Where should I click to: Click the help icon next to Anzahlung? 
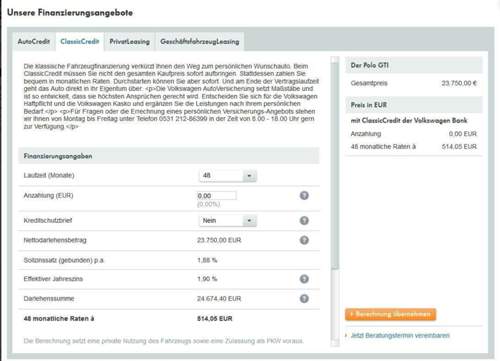[x=304, y=196]
